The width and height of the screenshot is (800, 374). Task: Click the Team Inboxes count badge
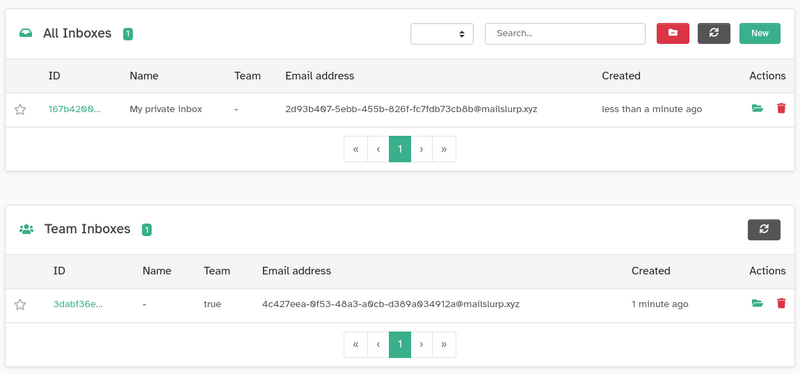146,230
